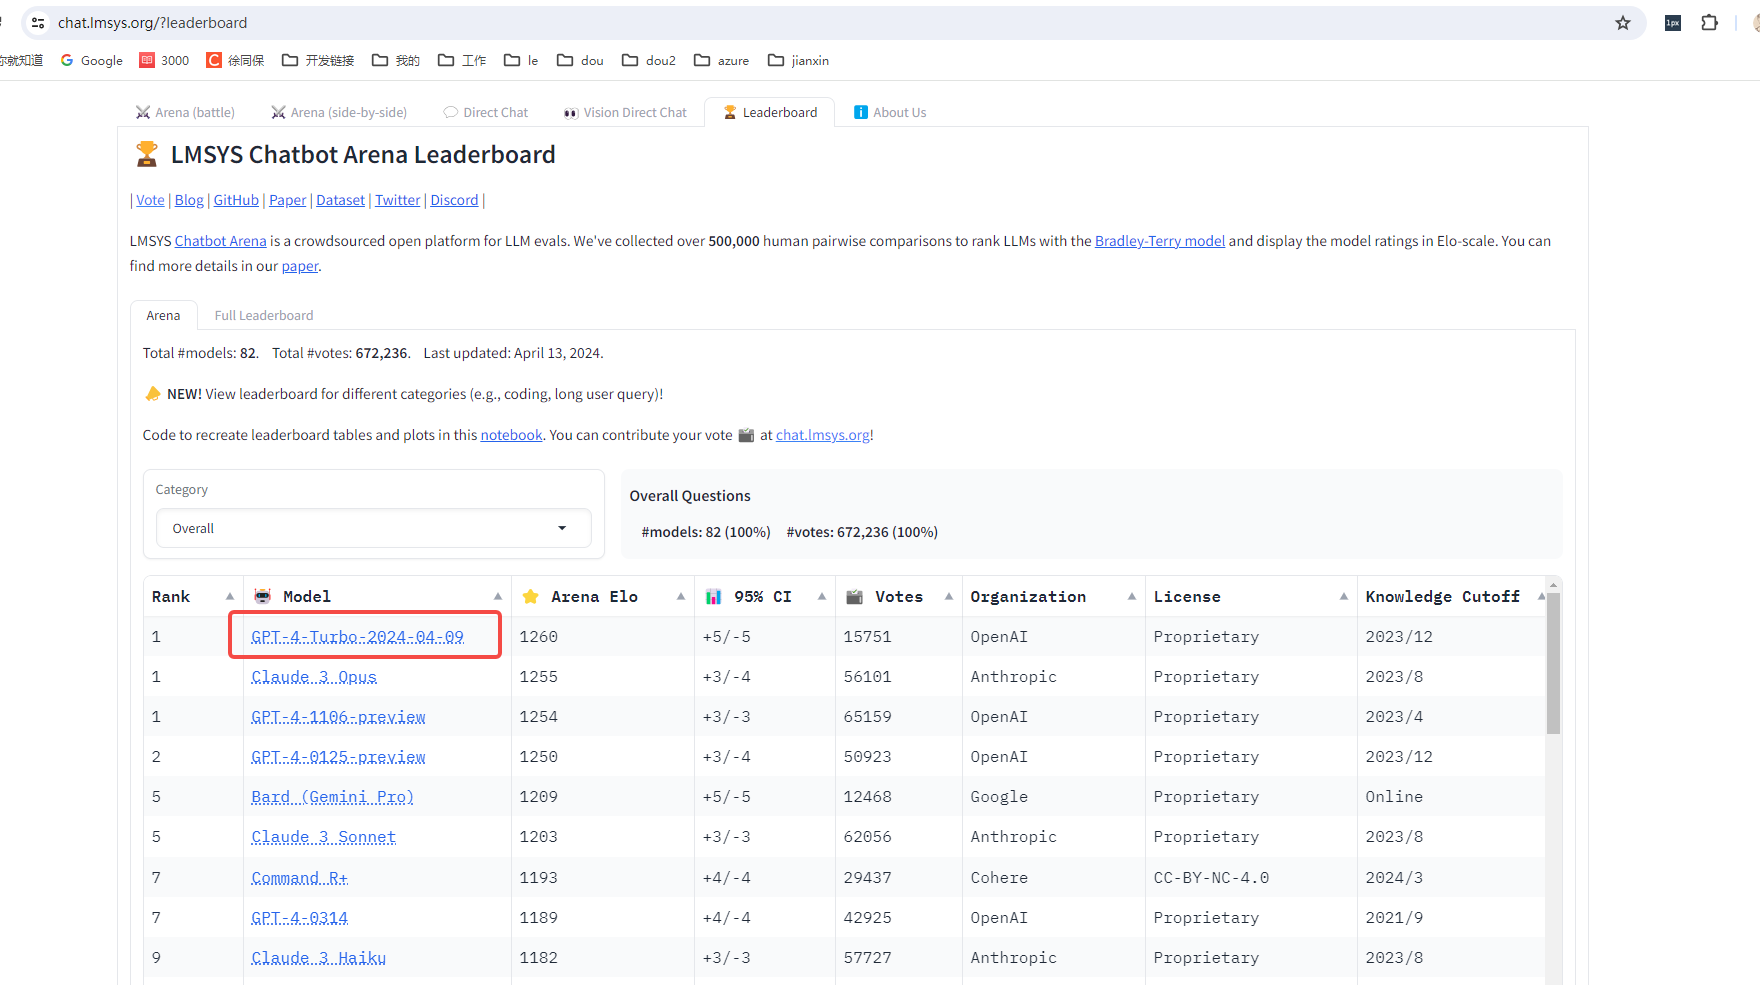Open the Direct Chat tab
Image resolution: width=1760 pixels, height=985 pixels.
click(486, 112)
